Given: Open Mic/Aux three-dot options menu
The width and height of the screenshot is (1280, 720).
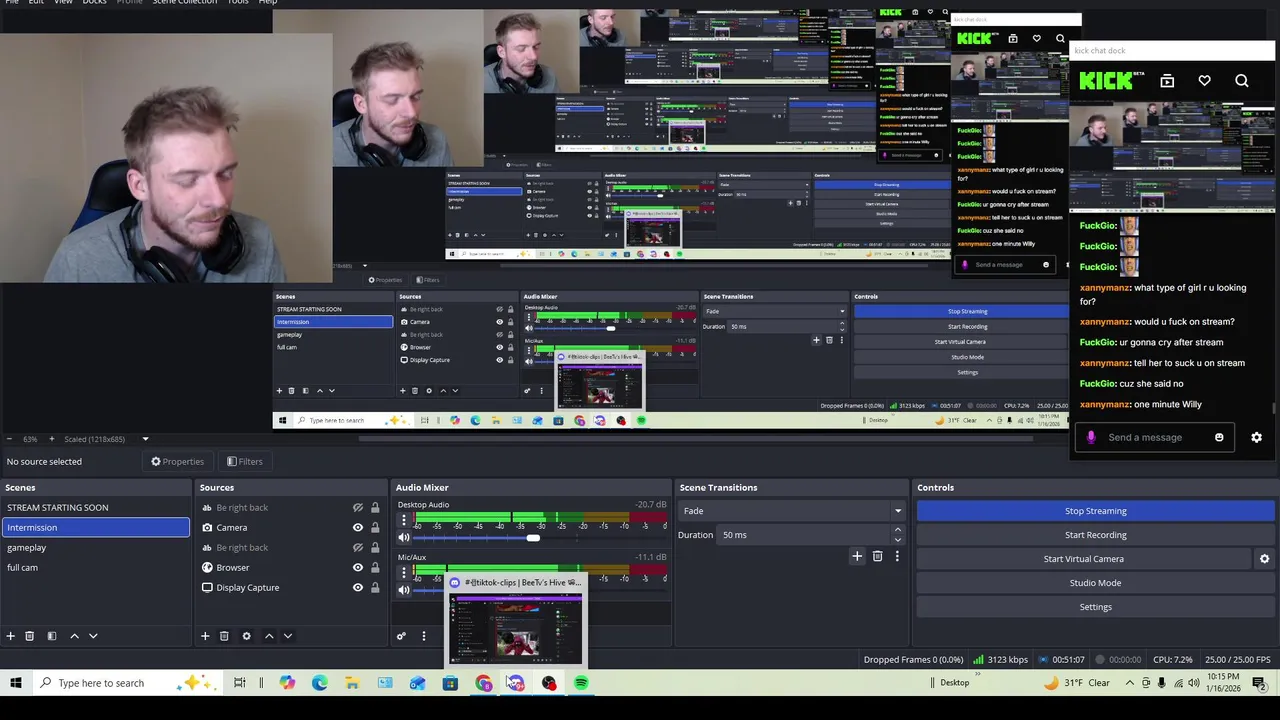Looking at the screenshot, I should click(404, 573).
